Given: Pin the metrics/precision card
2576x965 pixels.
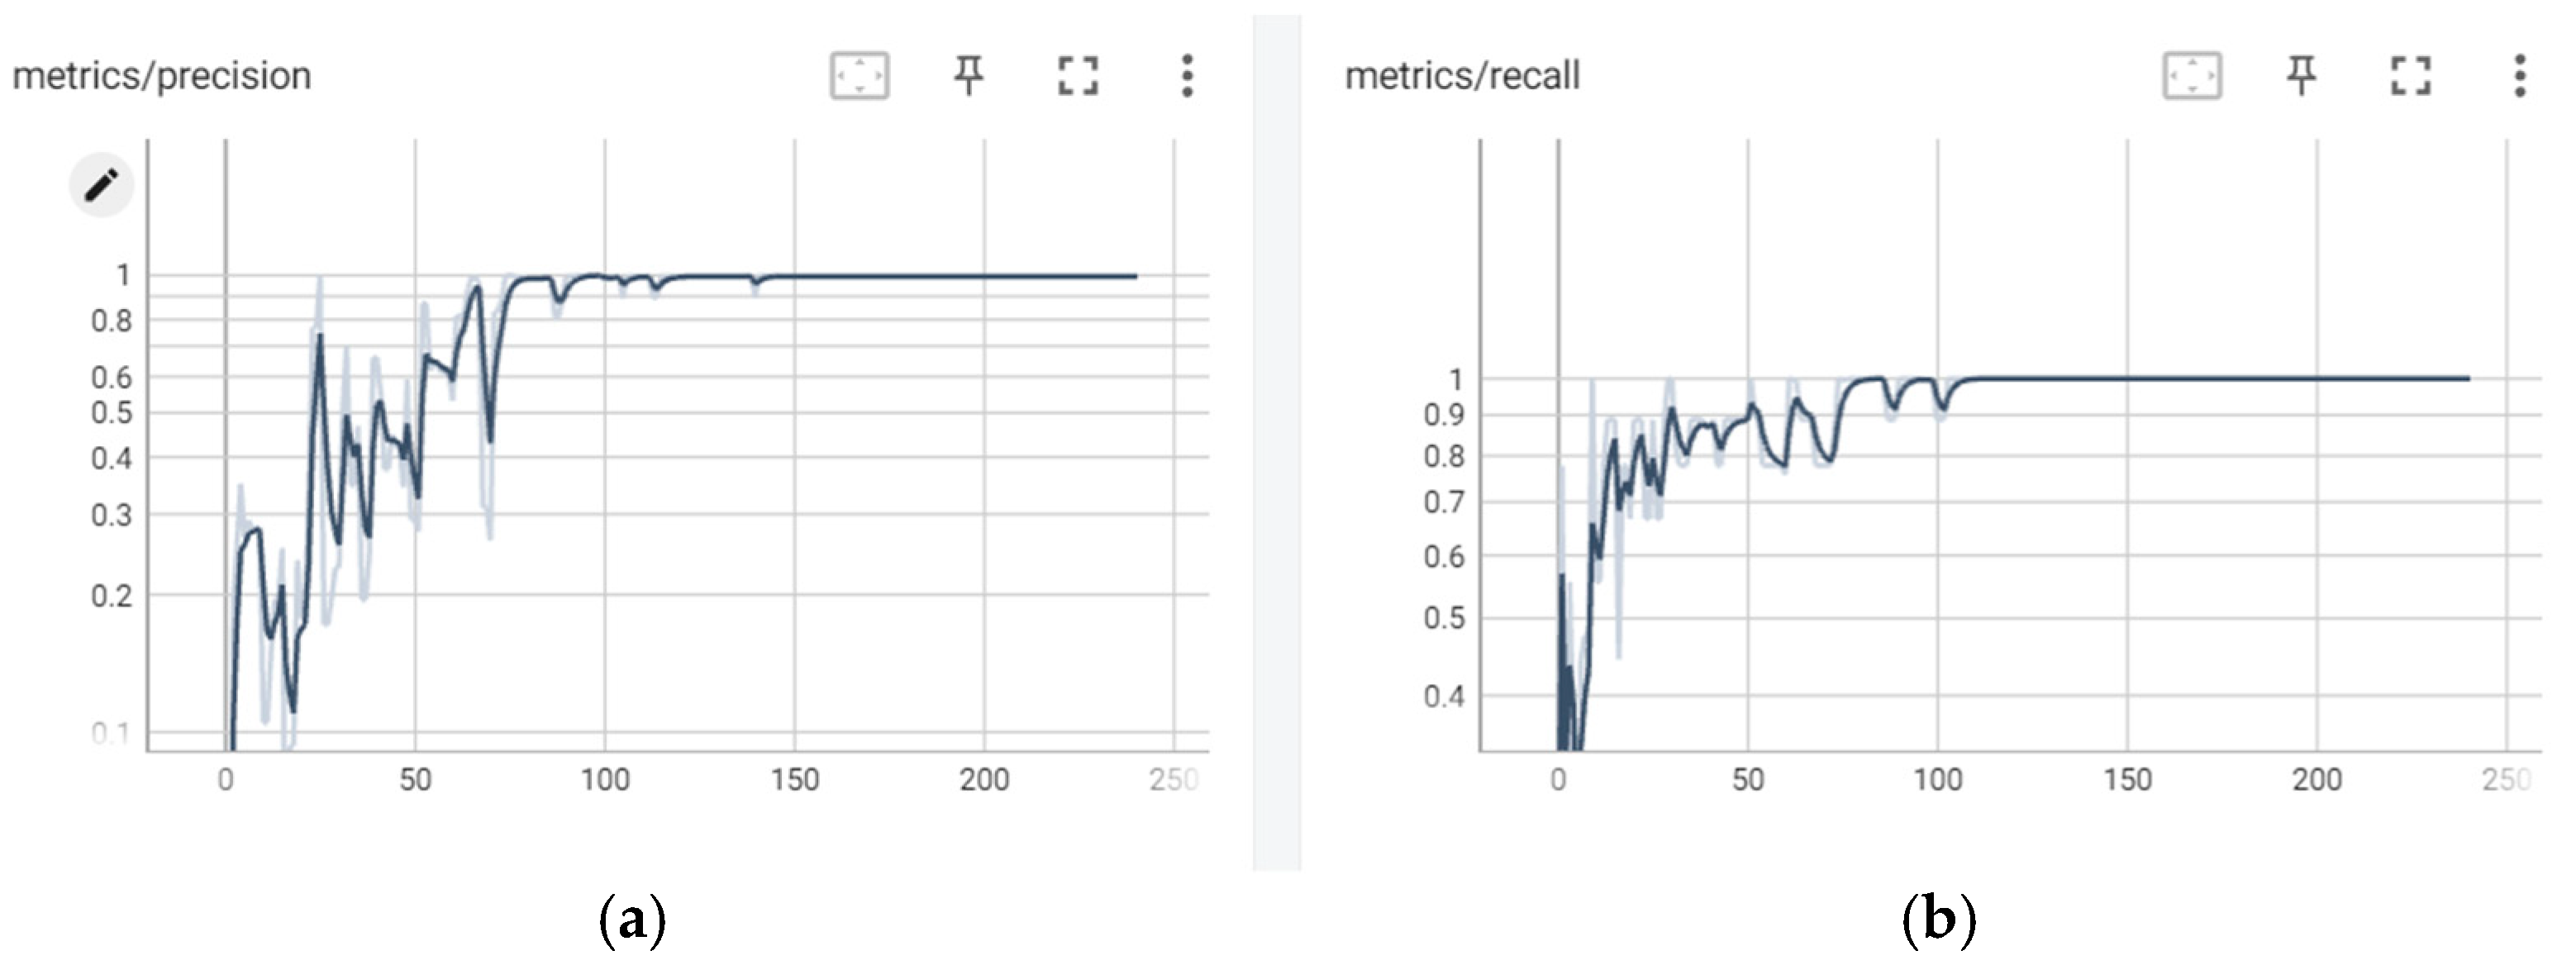Looking at the screenshot, I should click(x=968, y=76).
